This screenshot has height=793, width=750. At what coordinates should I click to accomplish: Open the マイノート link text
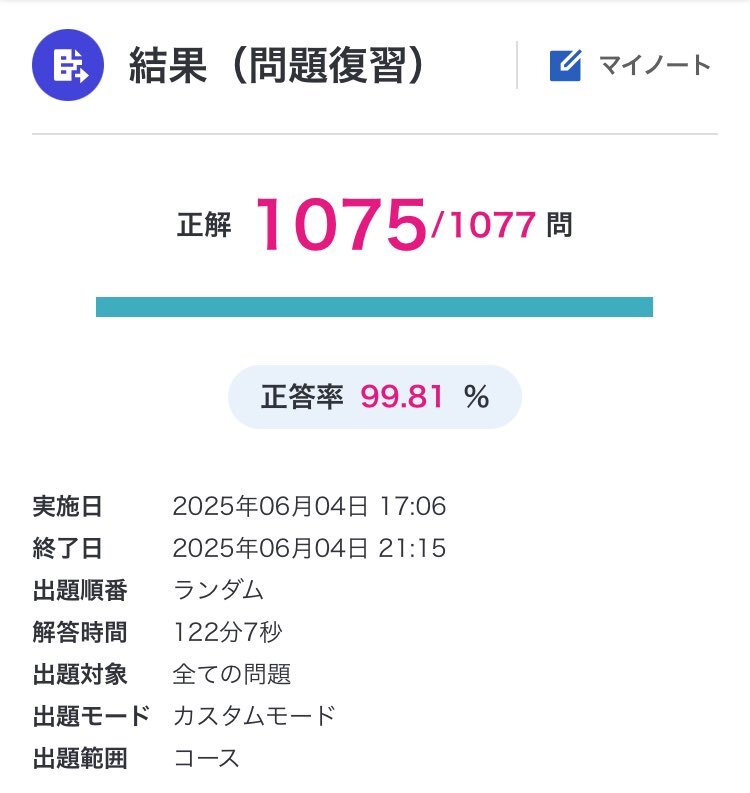click(x=655, y=65)
